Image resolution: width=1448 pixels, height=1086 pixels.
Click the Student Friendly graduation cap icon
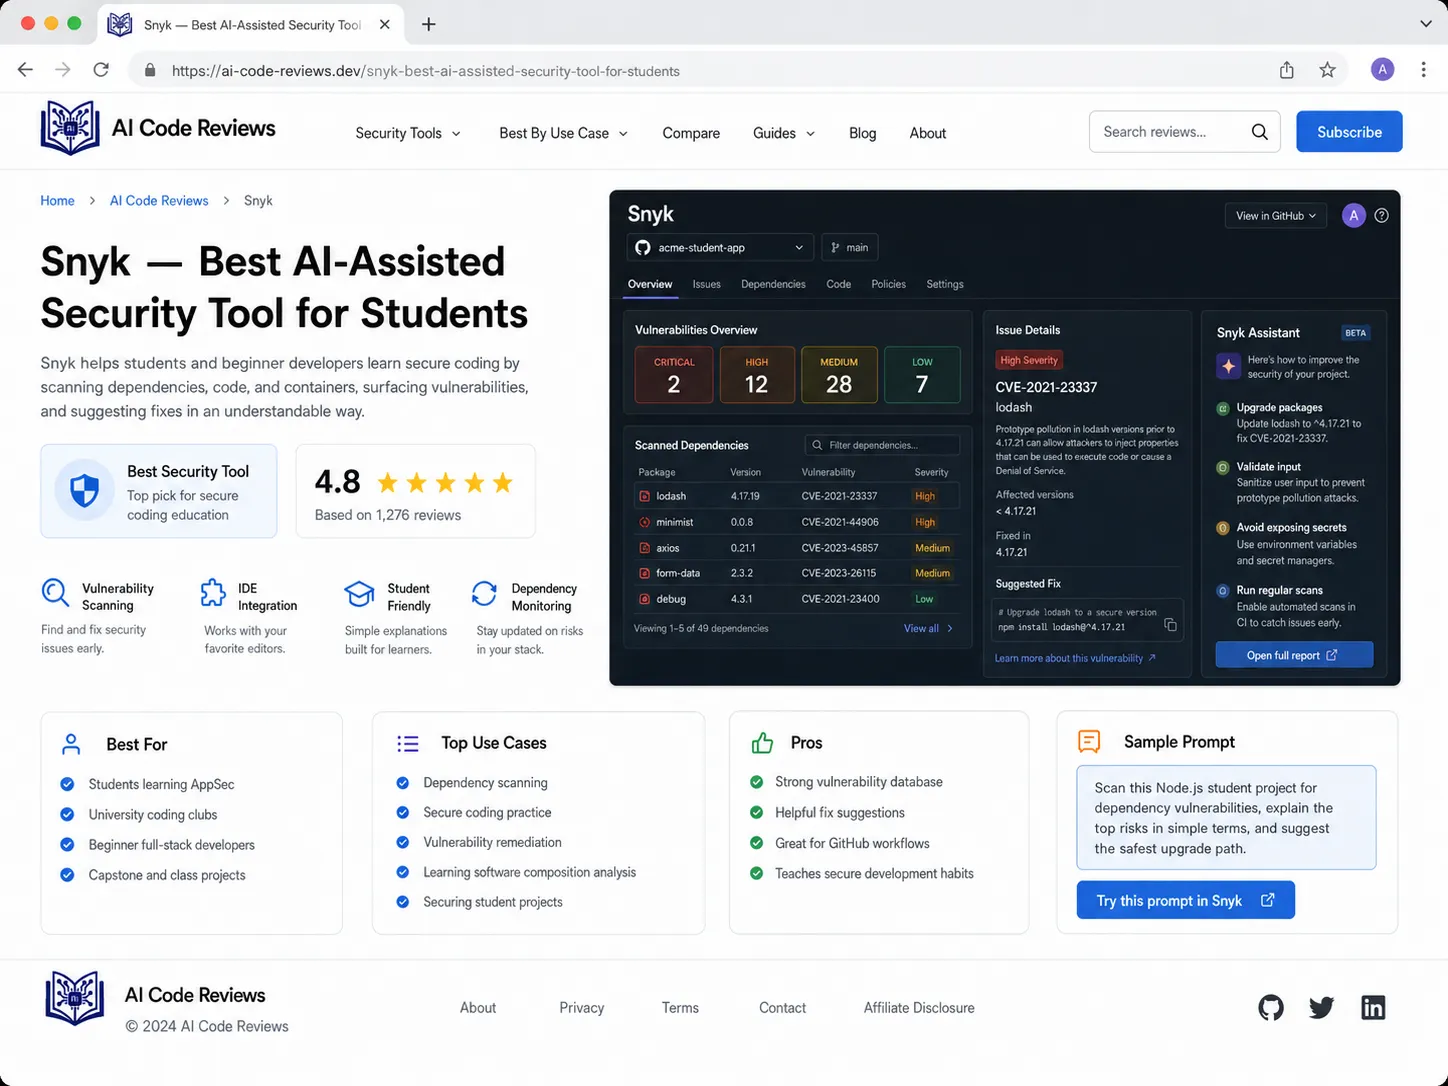(x=359, y=594)
